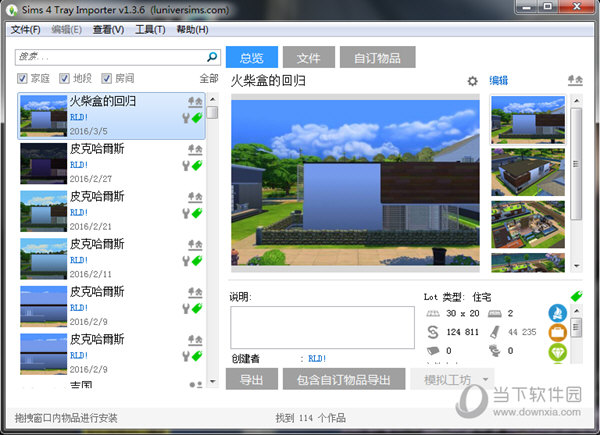The image size is (600, 435).
Task: Click the green diamond pack icon
Action: pyautogui.click(x=558, y=352)
